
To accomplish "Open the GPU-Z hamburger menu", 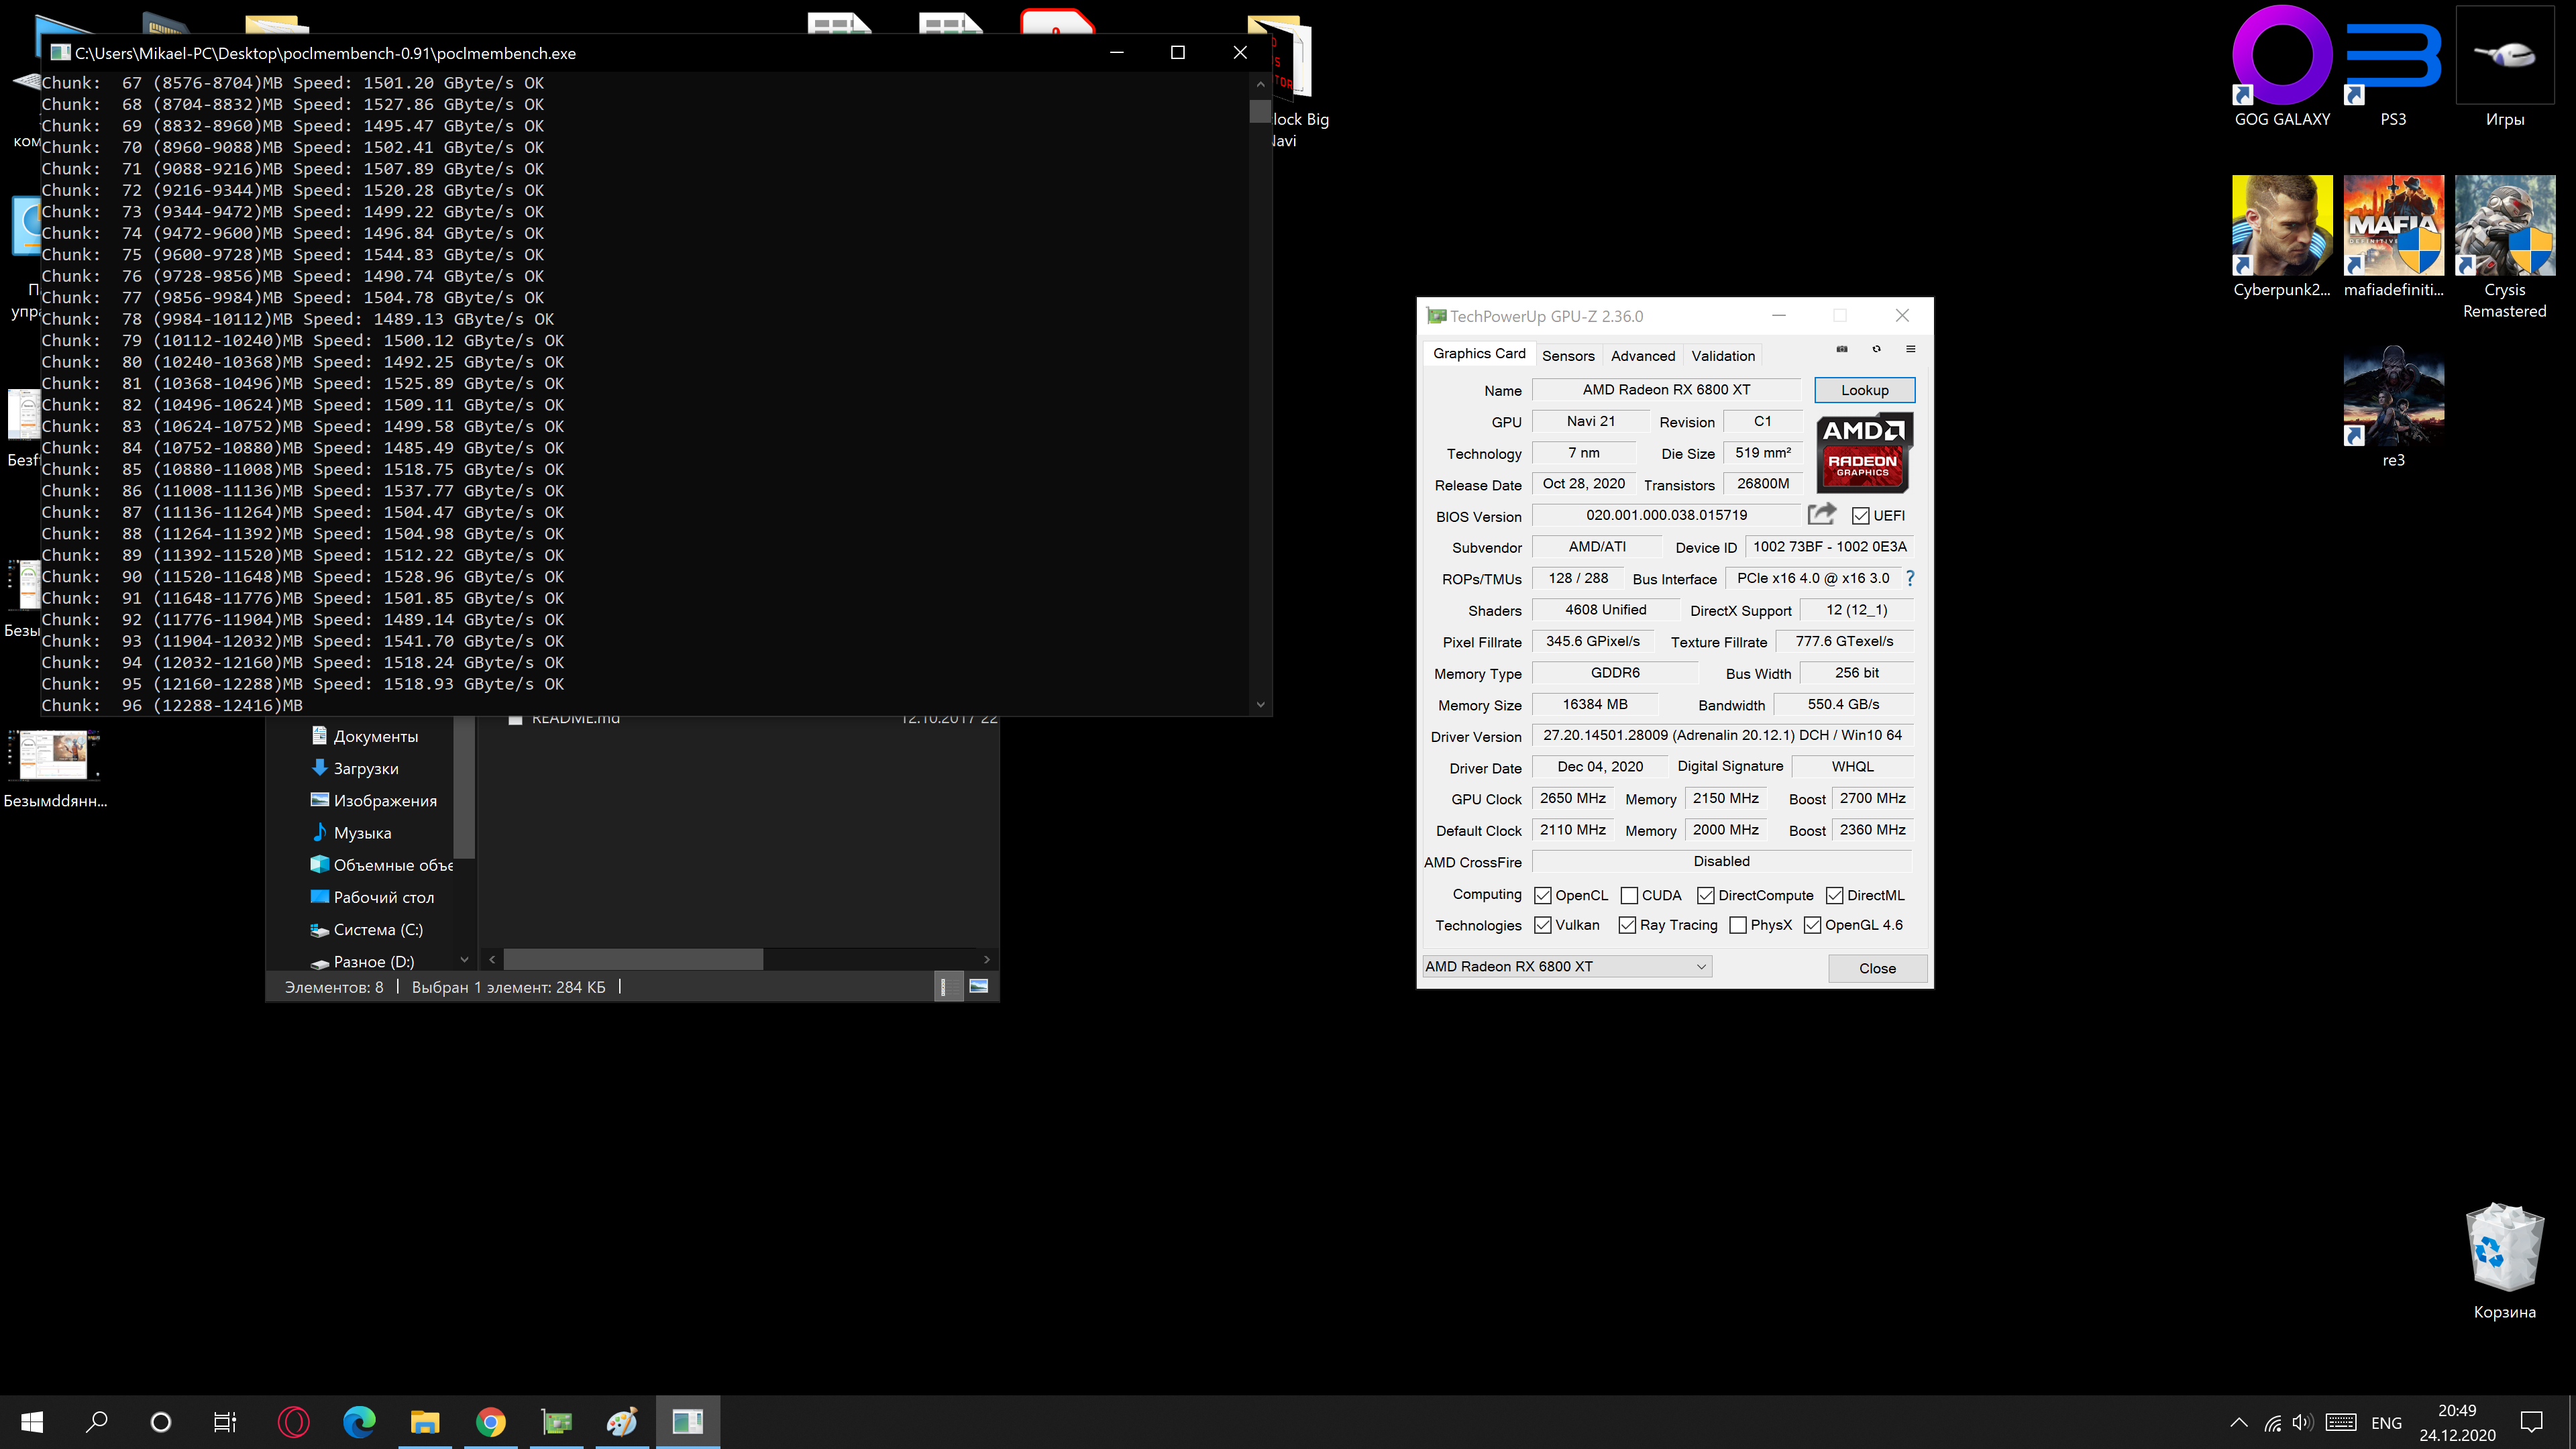I will 1910,349.
